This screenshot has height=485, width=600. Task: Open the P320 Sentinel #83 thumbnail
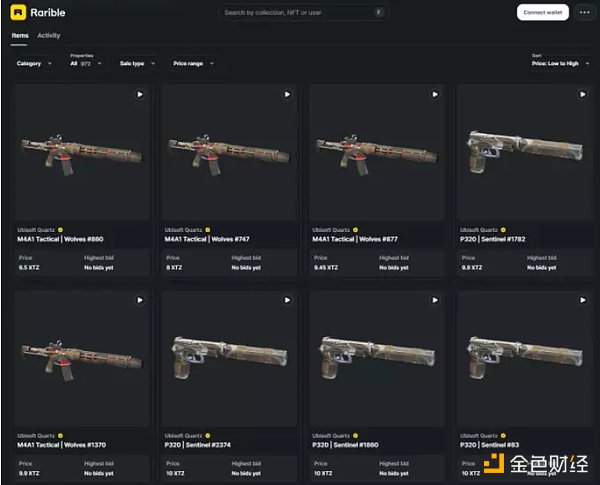click(525, 358)
